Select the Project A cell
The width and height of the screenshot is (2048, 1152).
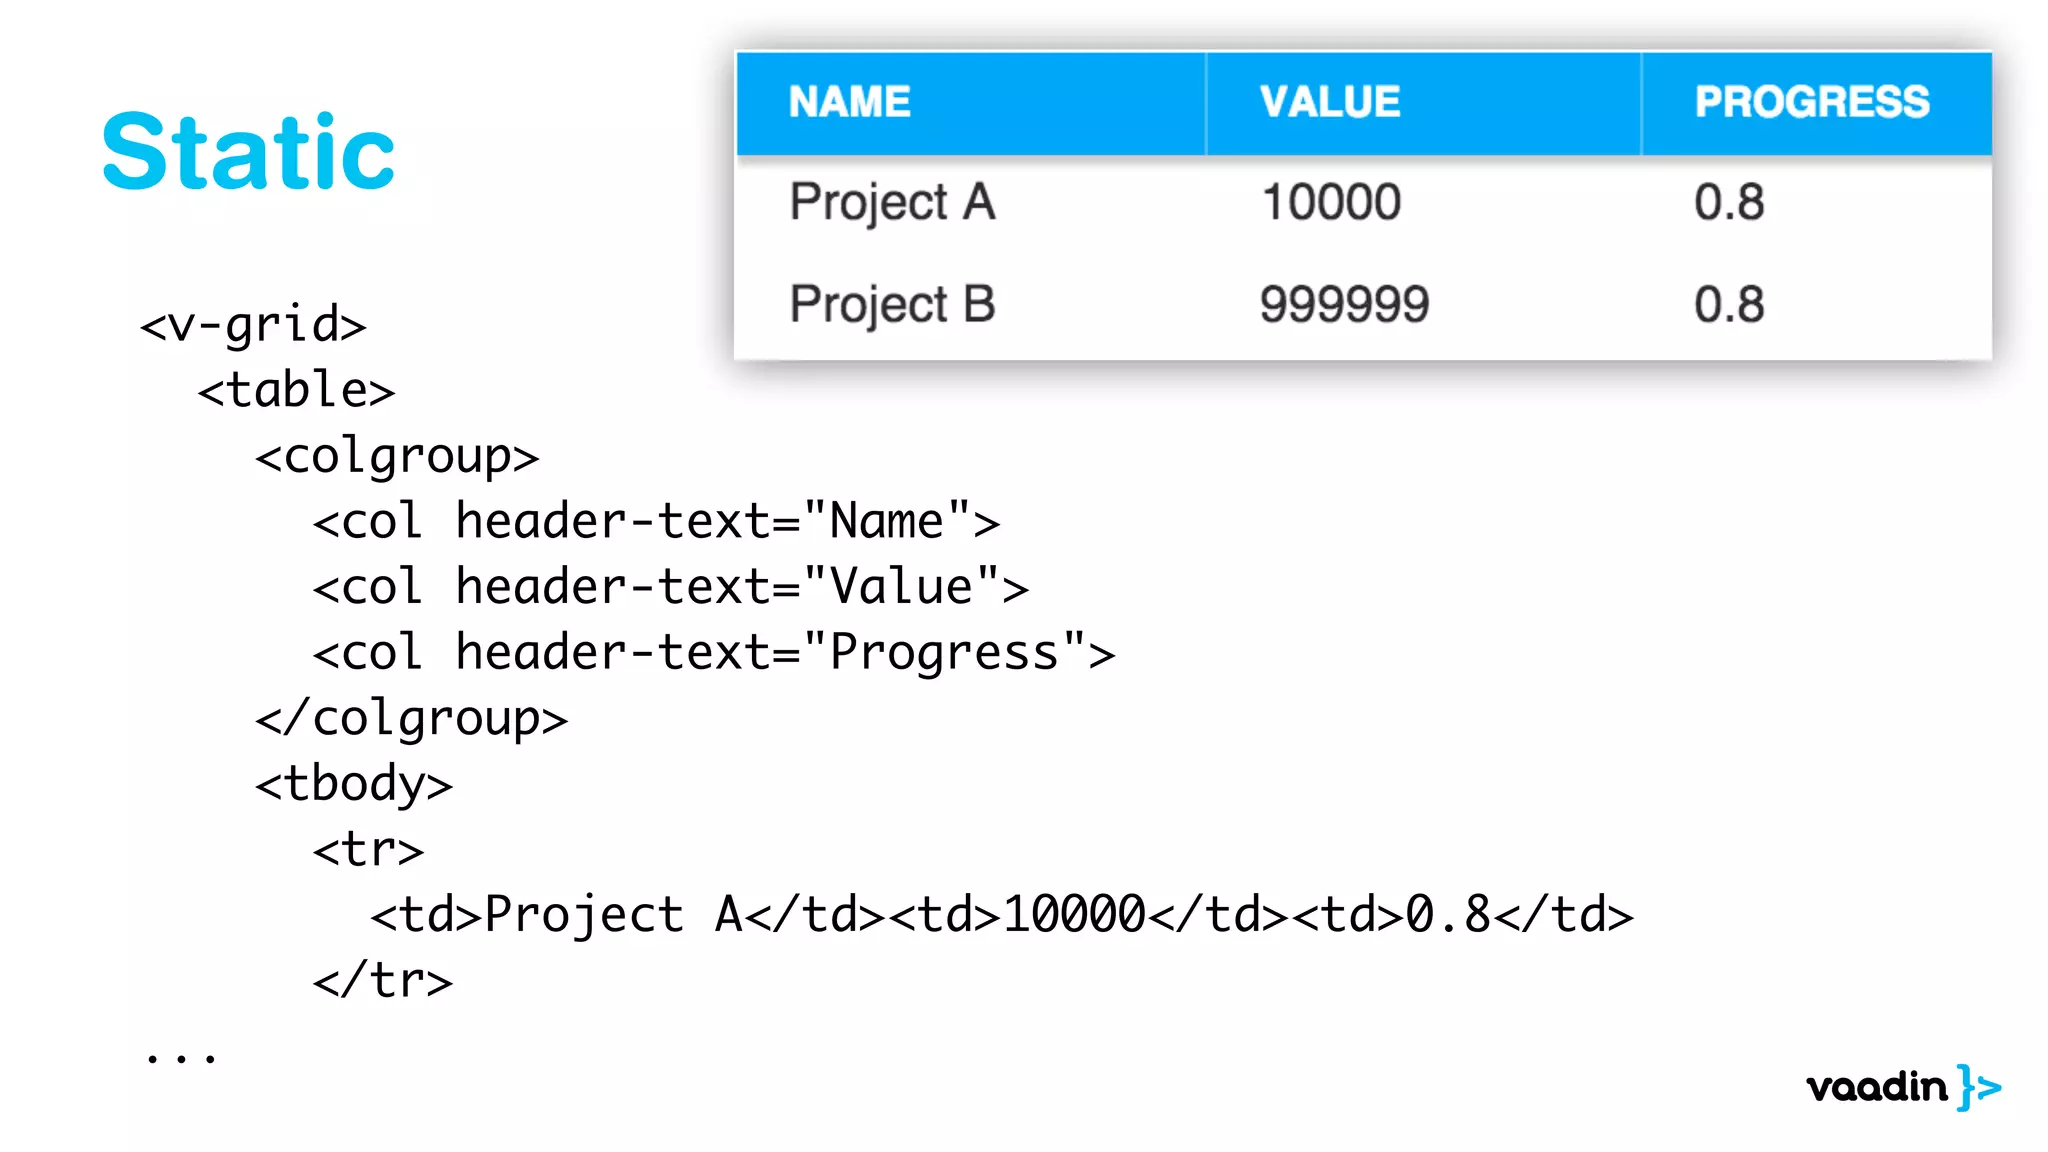(892, 203)
